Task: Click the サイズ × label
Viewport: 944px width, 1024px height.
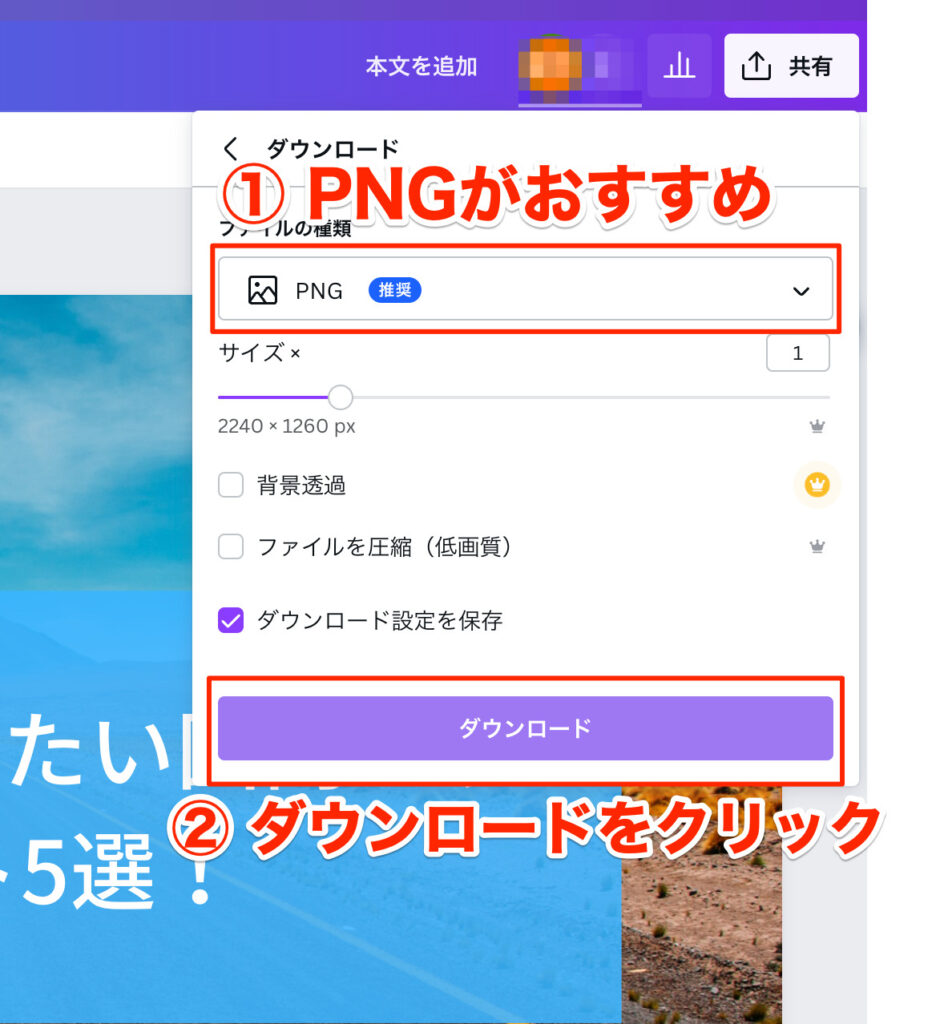Action: (x=259, y=353)
